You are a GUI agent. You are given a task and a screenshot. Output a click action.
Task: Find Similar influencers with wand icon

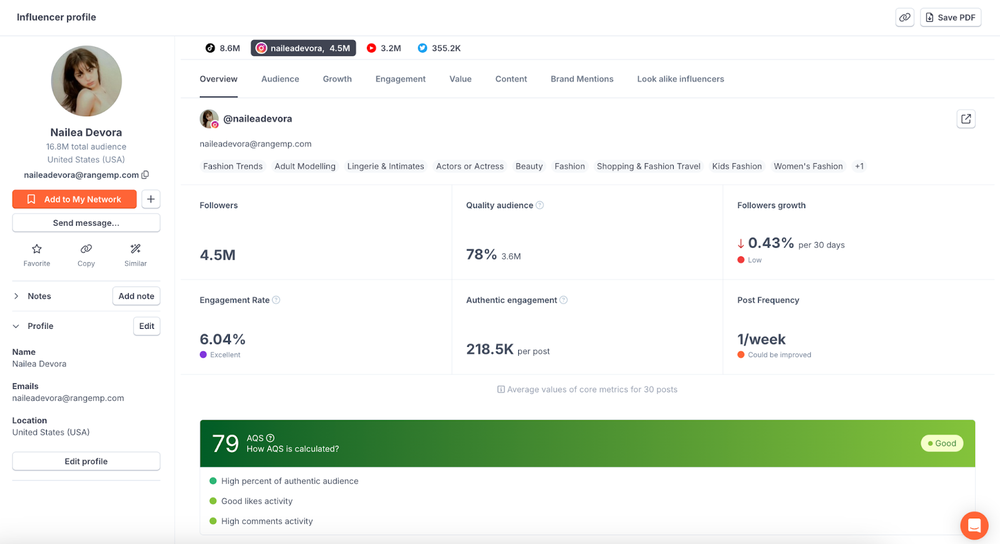(x=135, y=254)
